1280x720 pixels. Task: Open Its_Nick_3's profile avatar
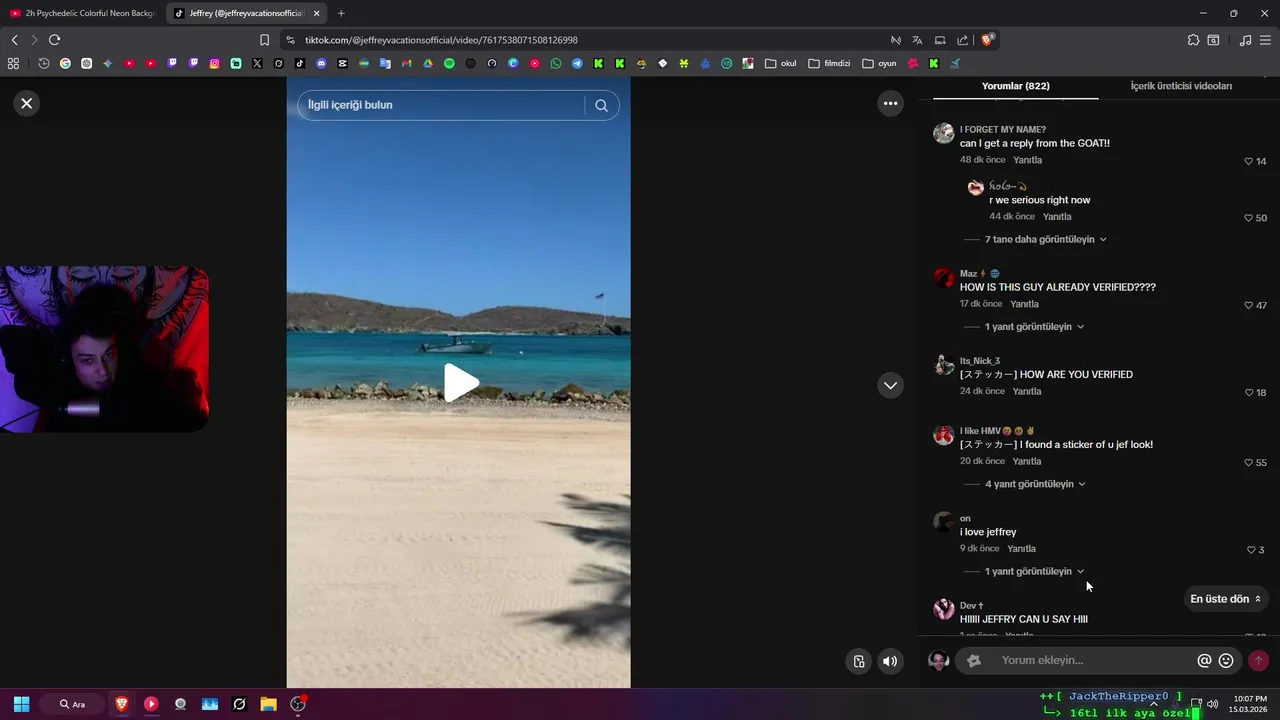[x=944, y=365]
